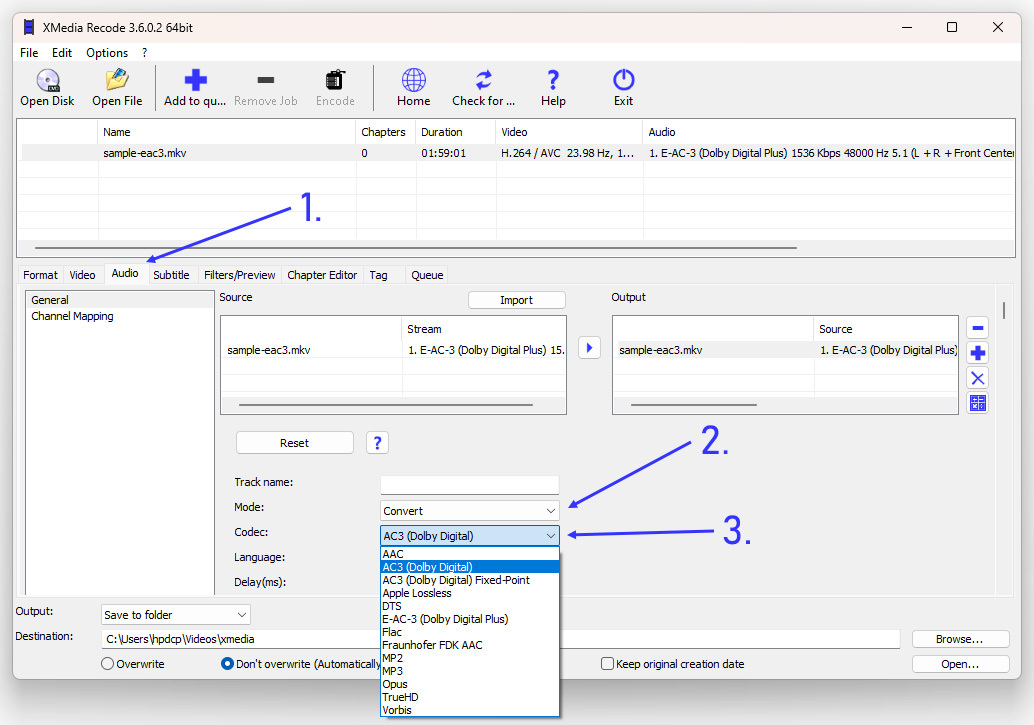
Task: Click the Open Disk toolbar icon
Action: [47, 80]
